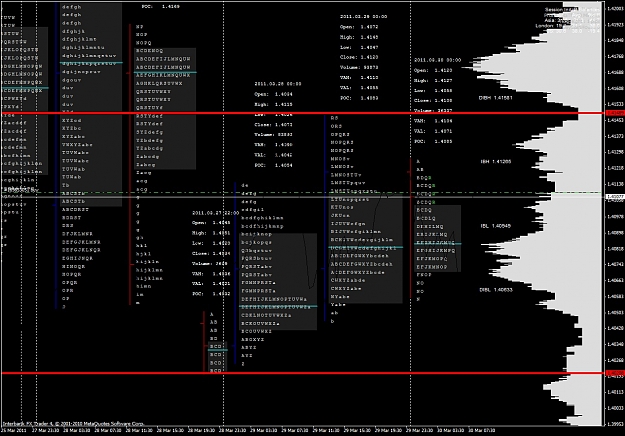Click the 2011.03.29 00:00 data block header
625x436 pixels.
pos(363,17)
